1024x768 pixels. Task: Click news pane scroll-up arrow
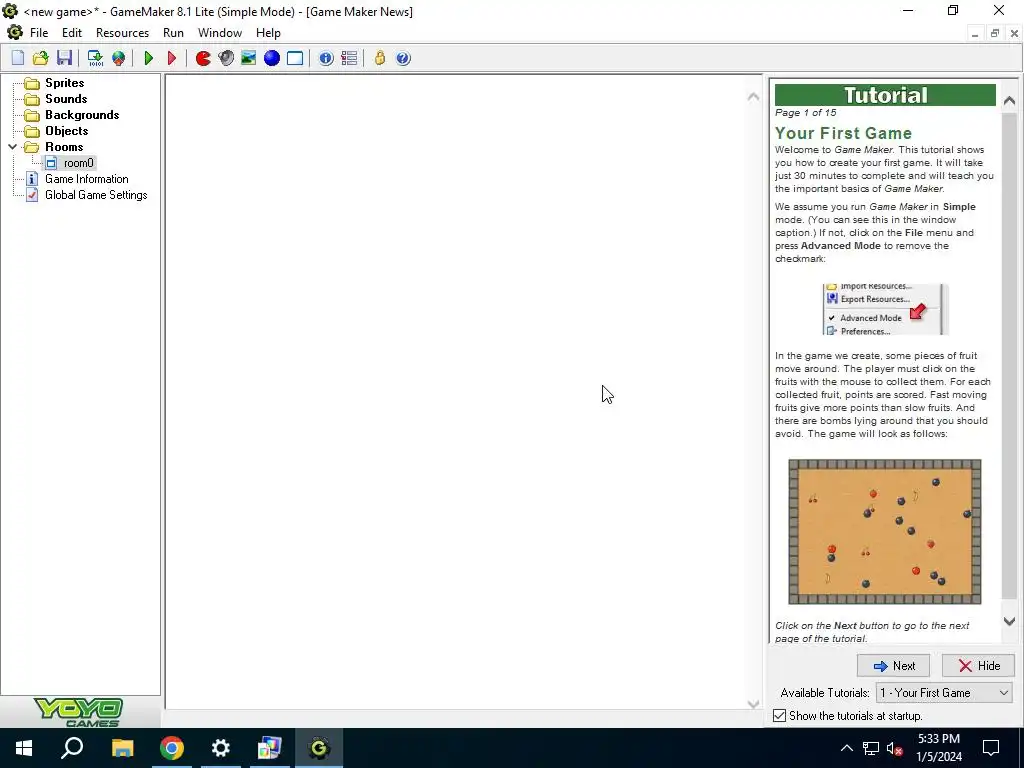pos(753,97)
